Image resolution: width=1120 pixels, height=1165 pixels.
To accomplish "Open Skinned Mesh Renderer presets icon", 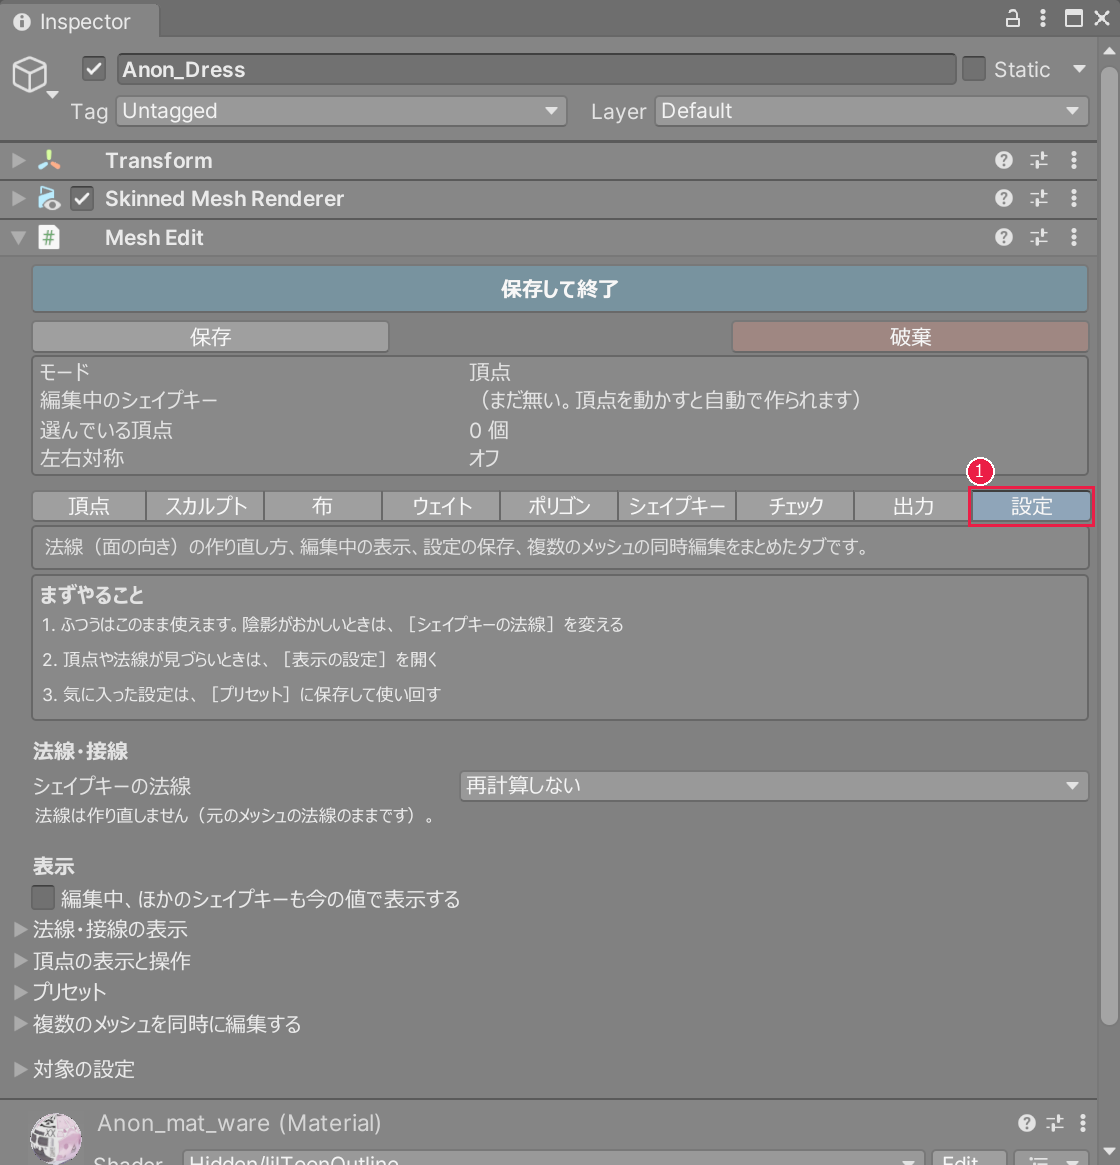I will [1039, 198].
